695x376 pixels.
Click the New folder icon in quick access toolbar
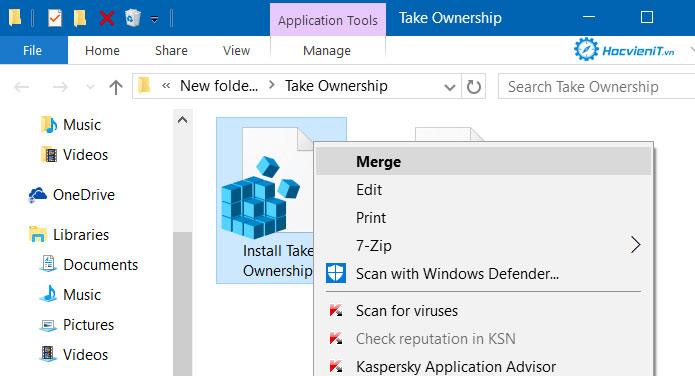(80, 18)
